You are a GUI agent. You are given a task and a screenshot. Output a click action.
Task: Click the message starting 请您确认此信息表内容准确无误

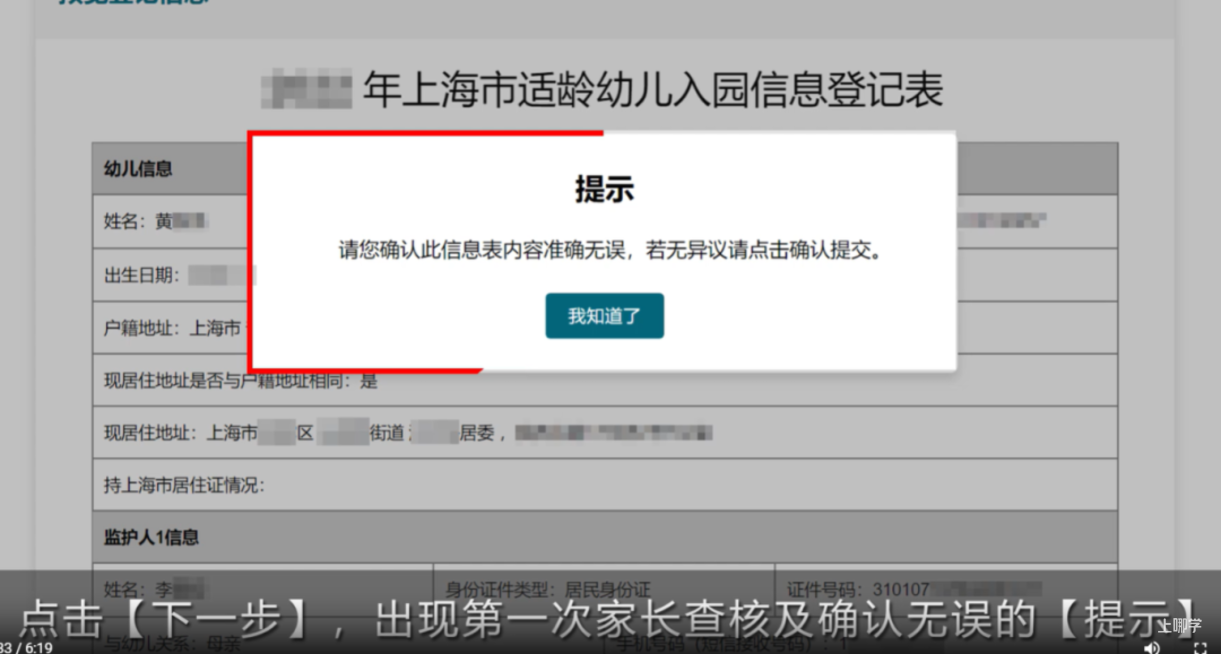tap(610, 251)
